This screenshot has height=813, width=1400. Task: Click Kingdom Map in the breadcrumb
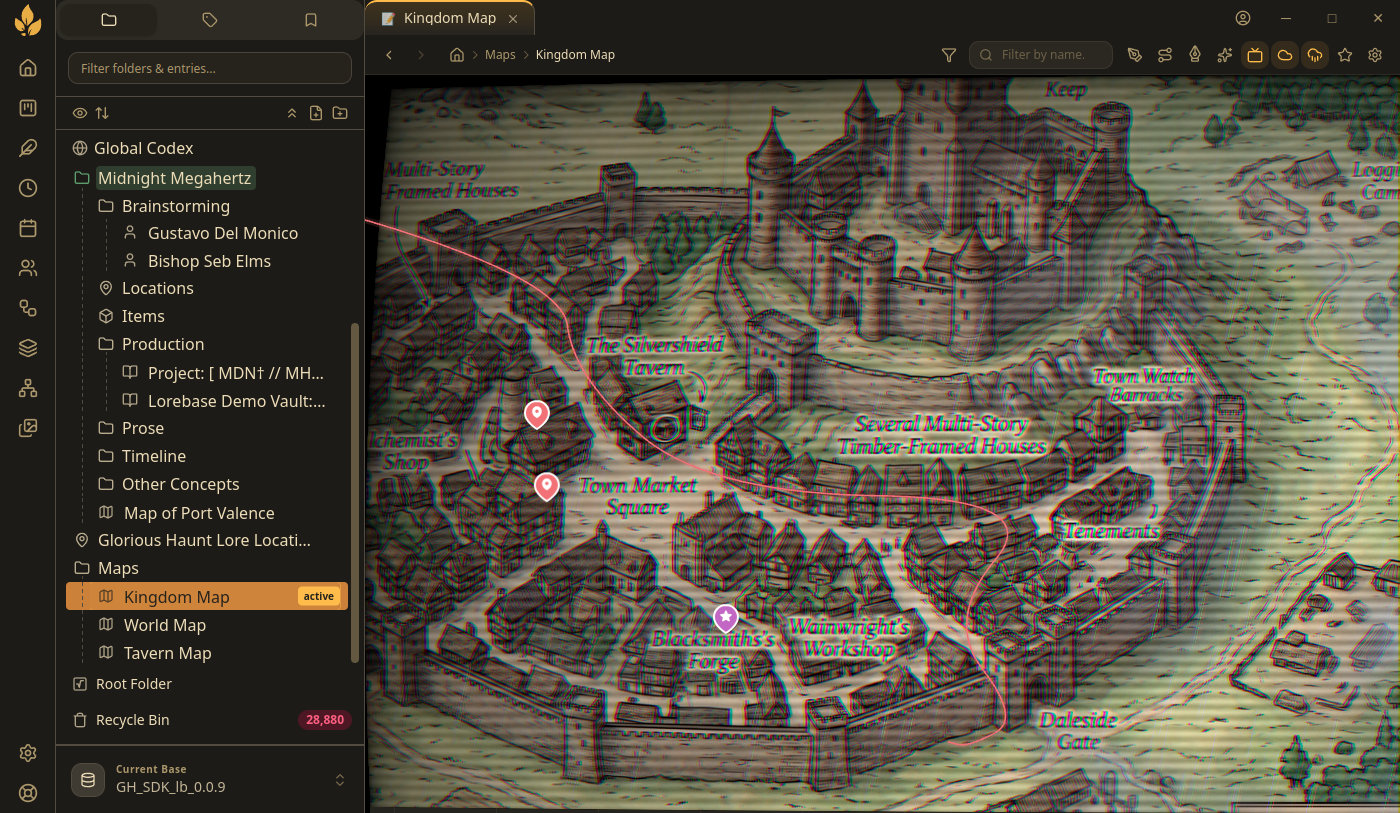[575, 55]
